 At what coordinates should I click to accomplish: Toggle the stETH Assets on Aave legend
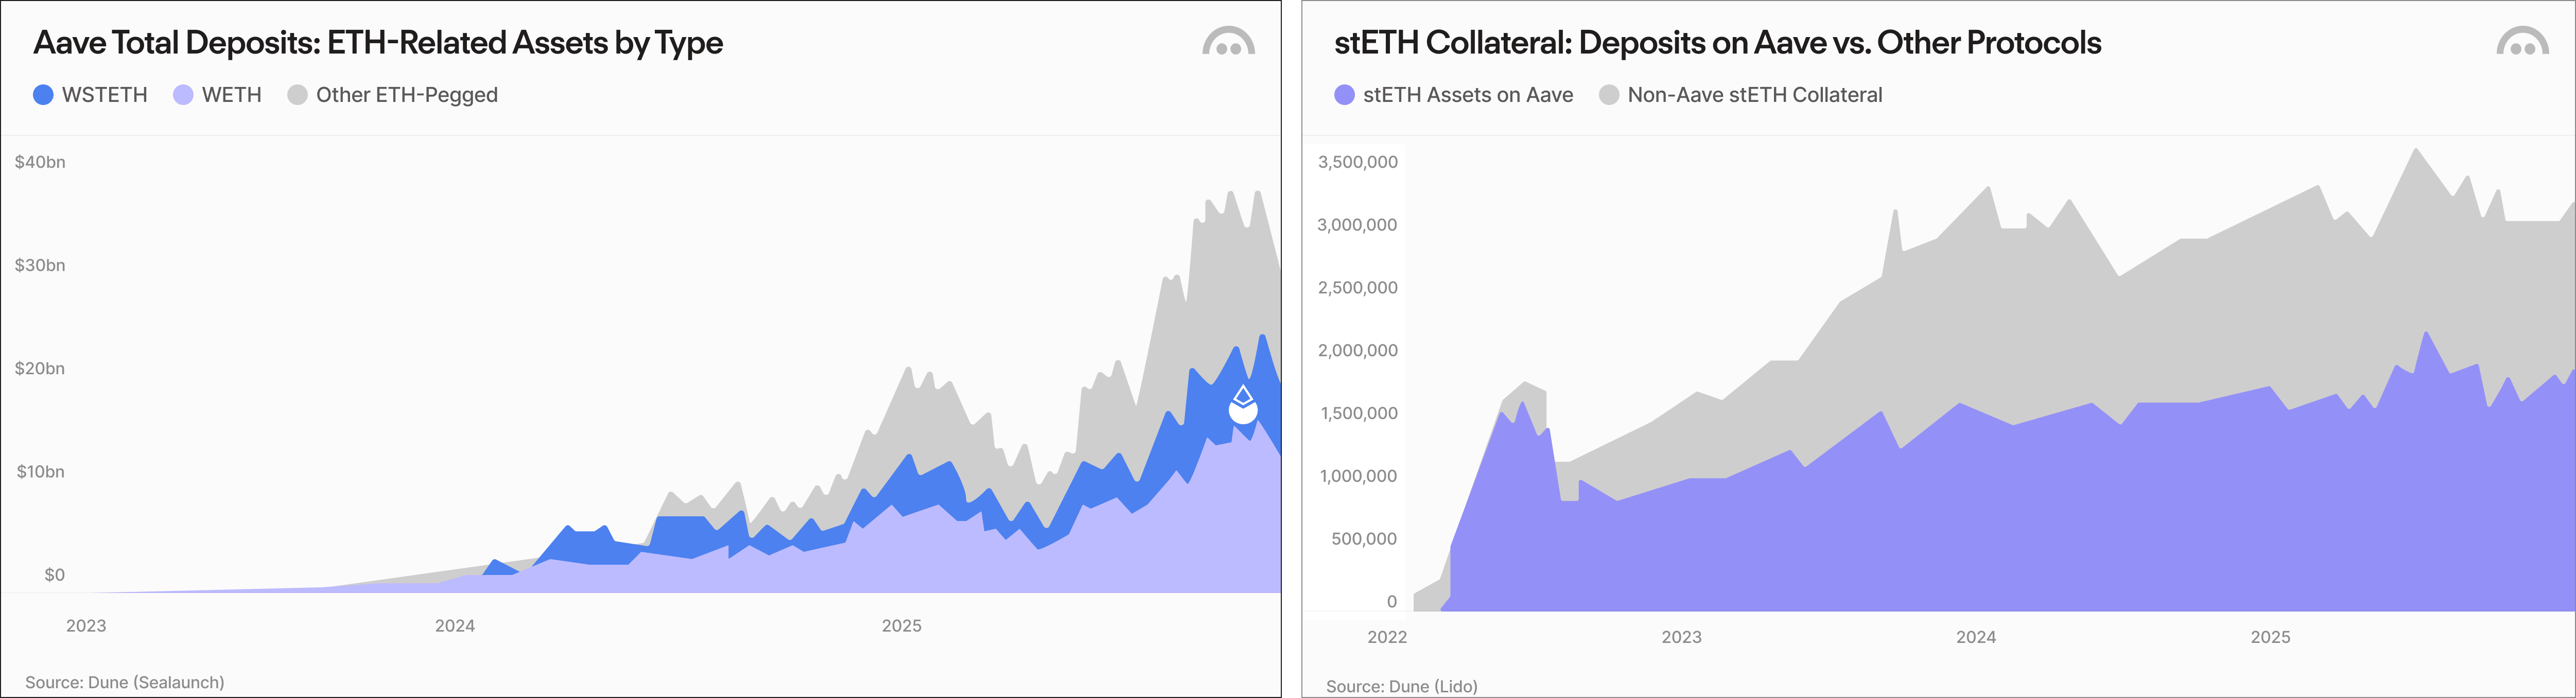pyautogui.click(x=1467, y=95)
